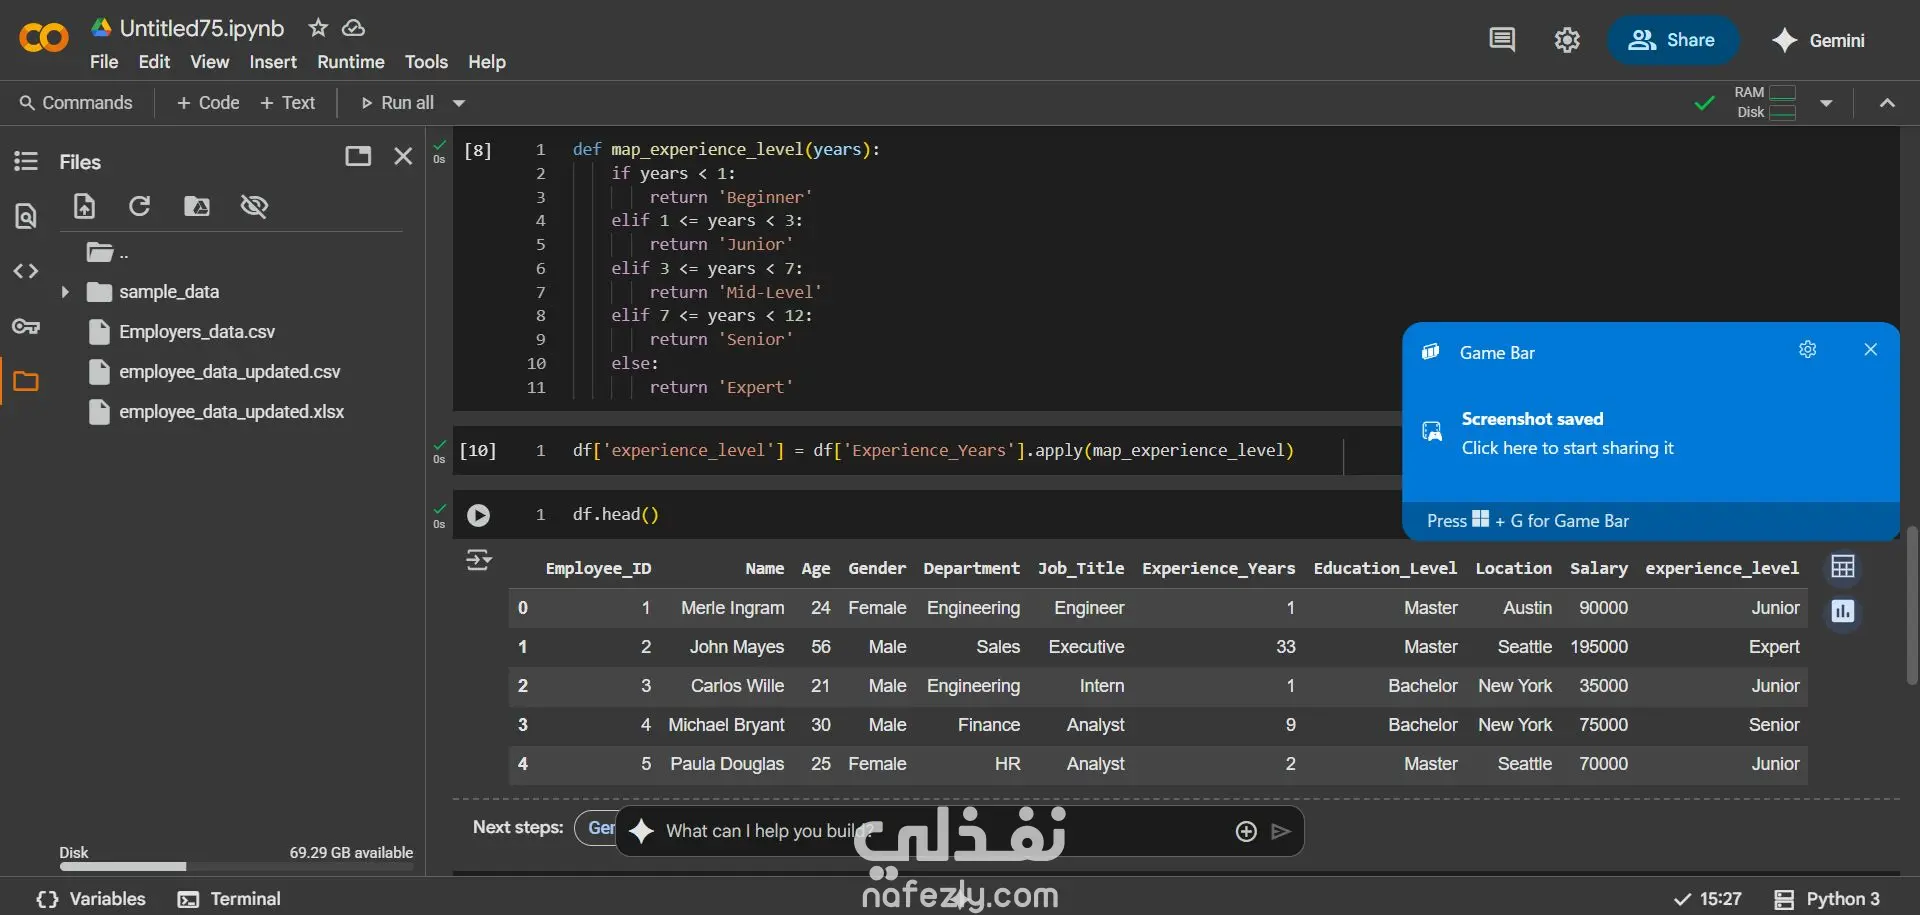Send the Gemini prompt
The width and height of the screenshot is (1920, 915).
tap(1281, 832)
